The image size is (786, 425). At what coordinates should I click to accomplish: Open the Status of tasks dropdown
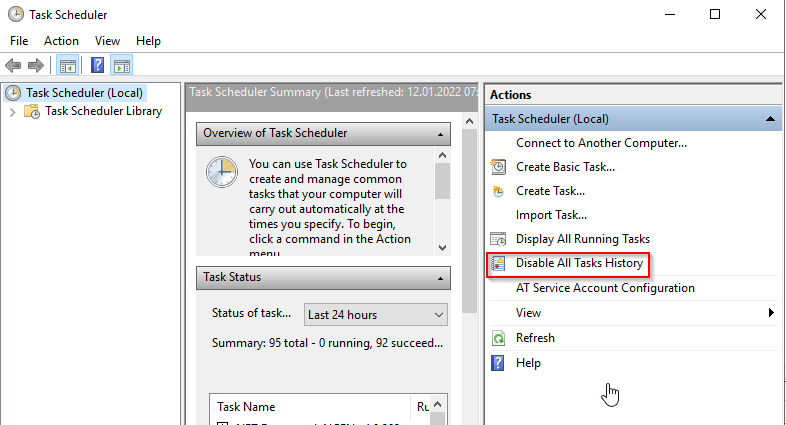(376, 315)
